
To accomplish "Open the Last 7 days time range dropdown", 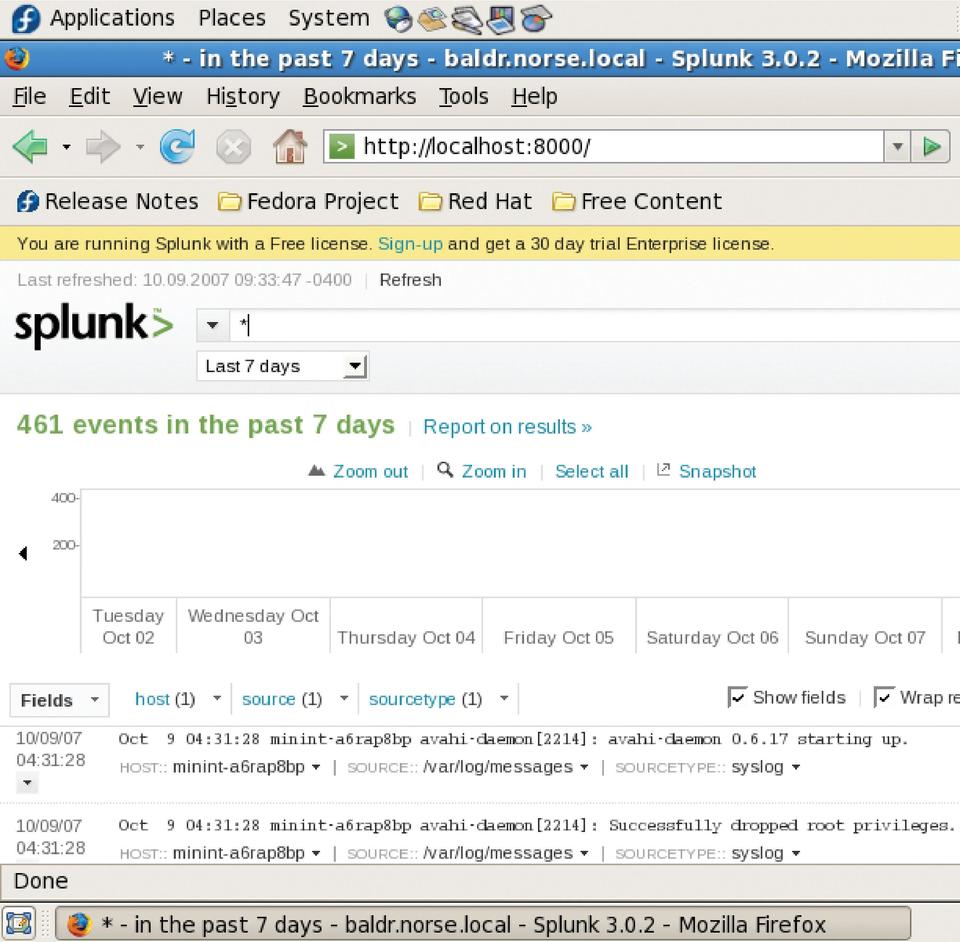I will coord(283,366).
